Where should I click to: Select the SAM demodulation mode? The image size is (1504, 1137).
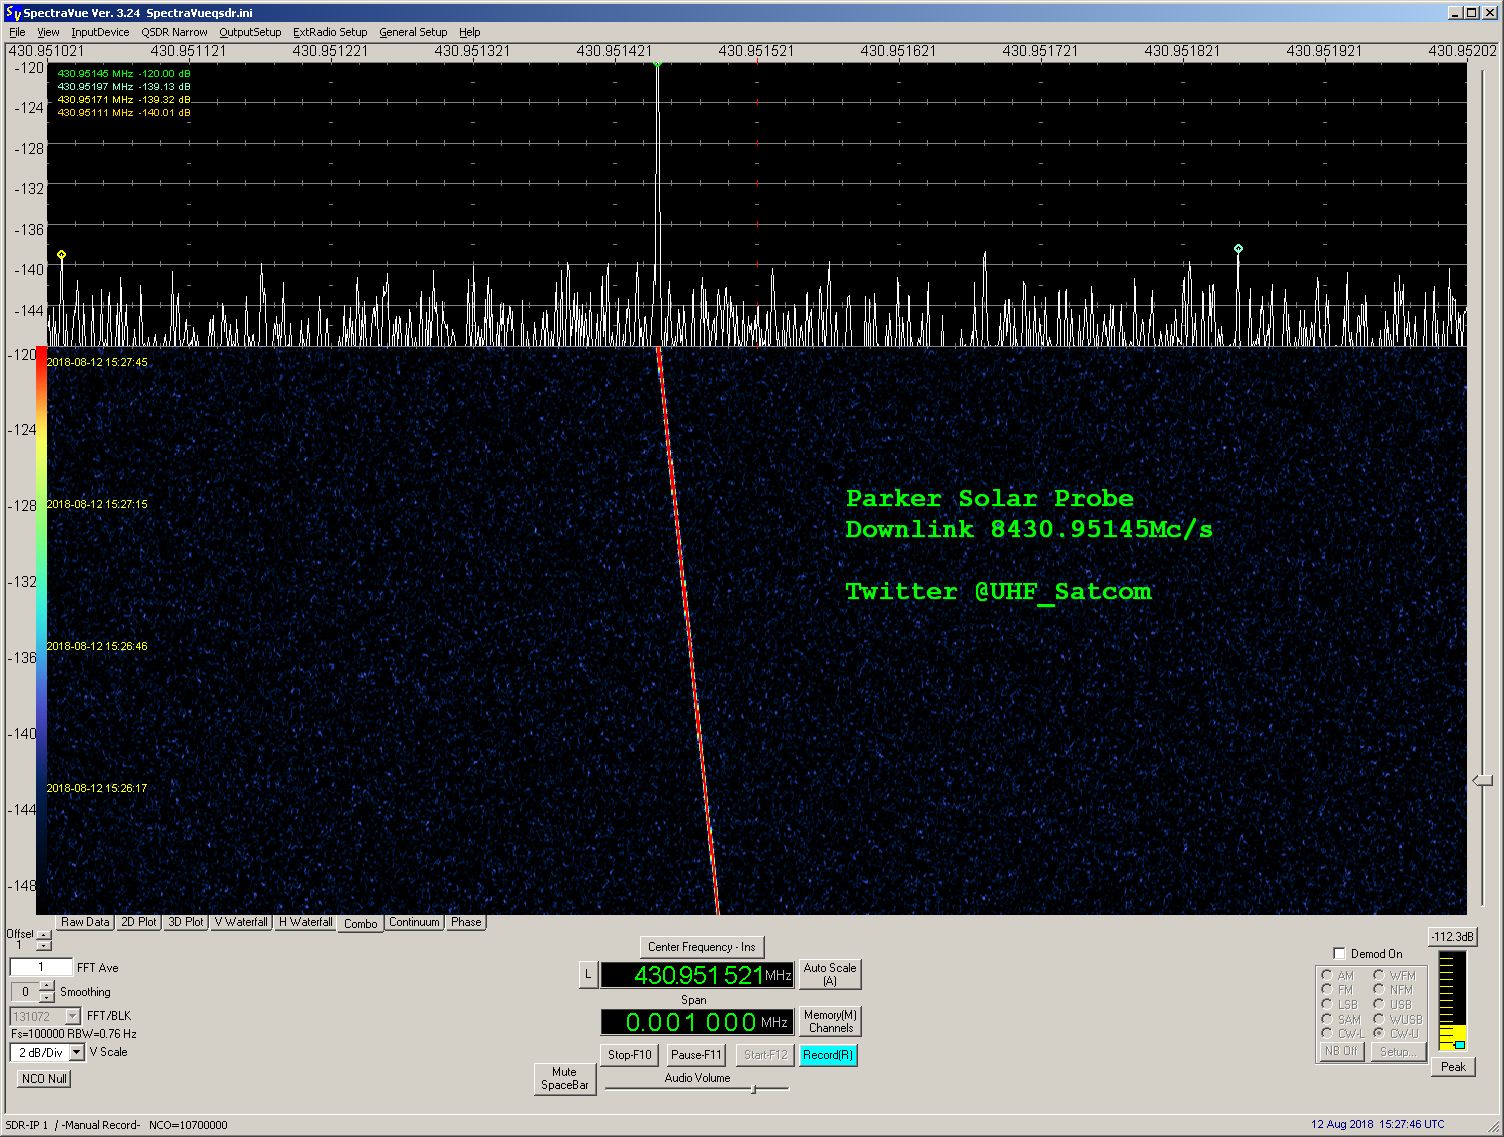1327,1019
